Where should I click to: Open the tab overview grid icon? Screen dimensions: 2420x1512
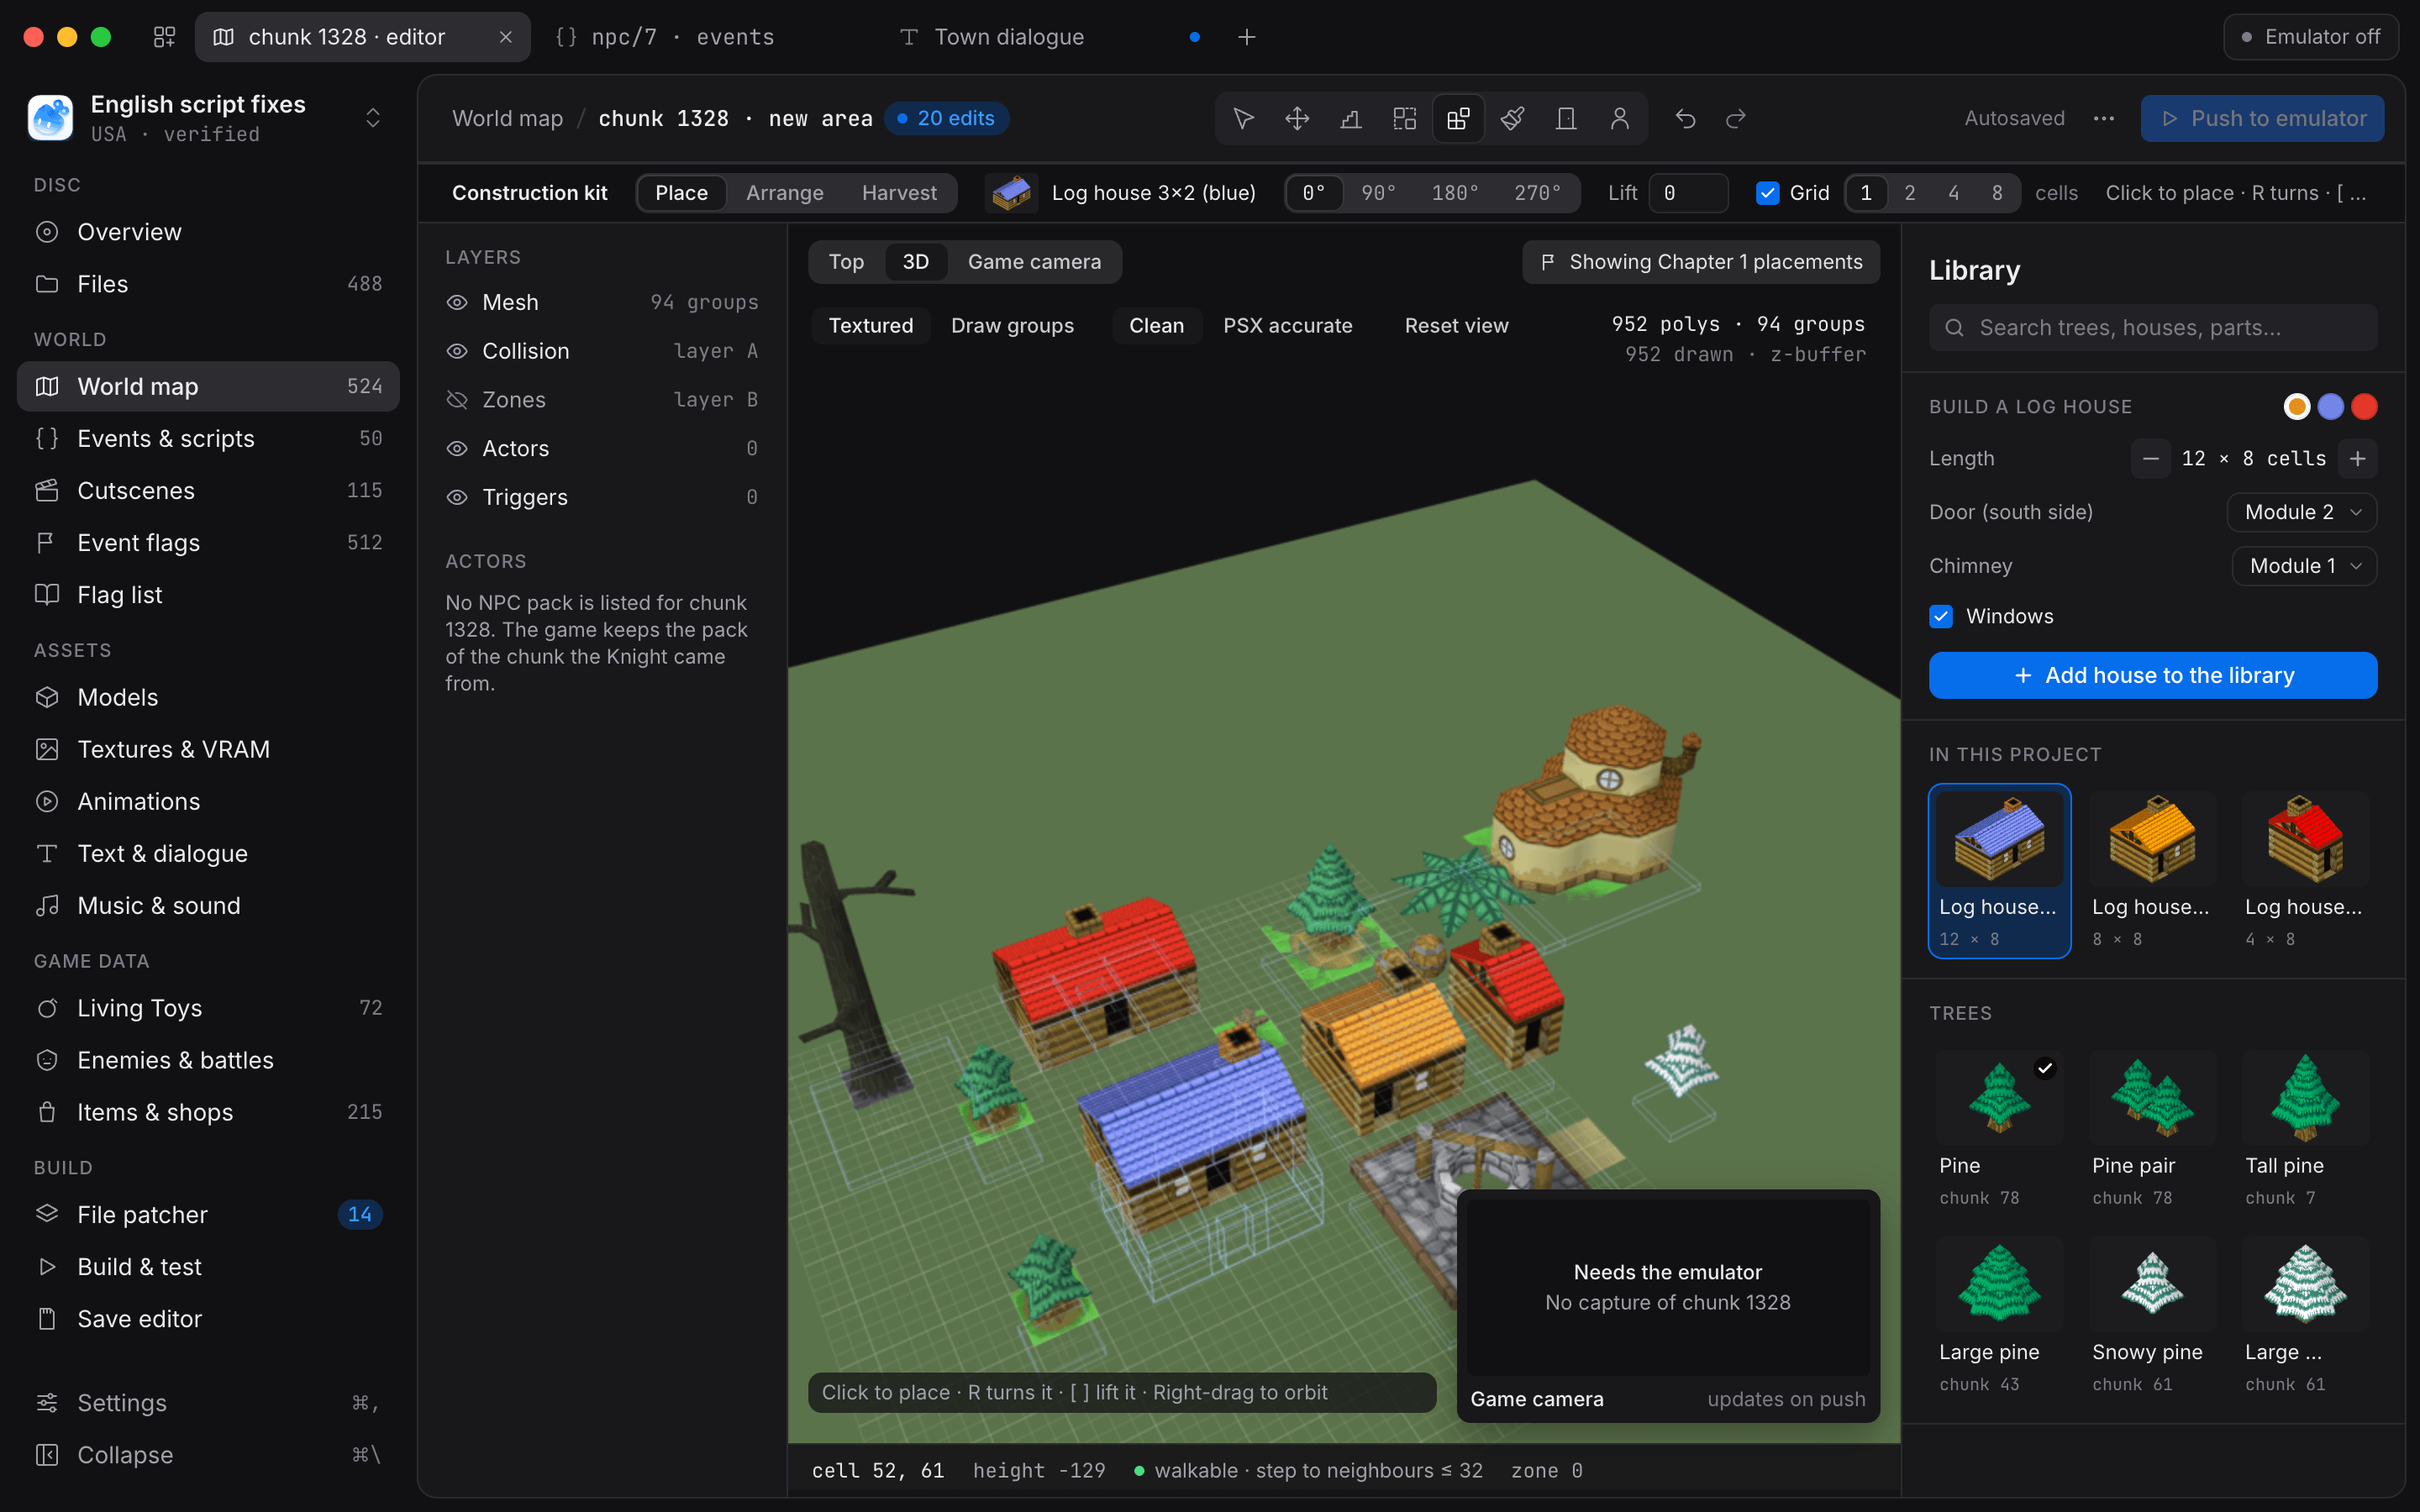pos(164,37)
